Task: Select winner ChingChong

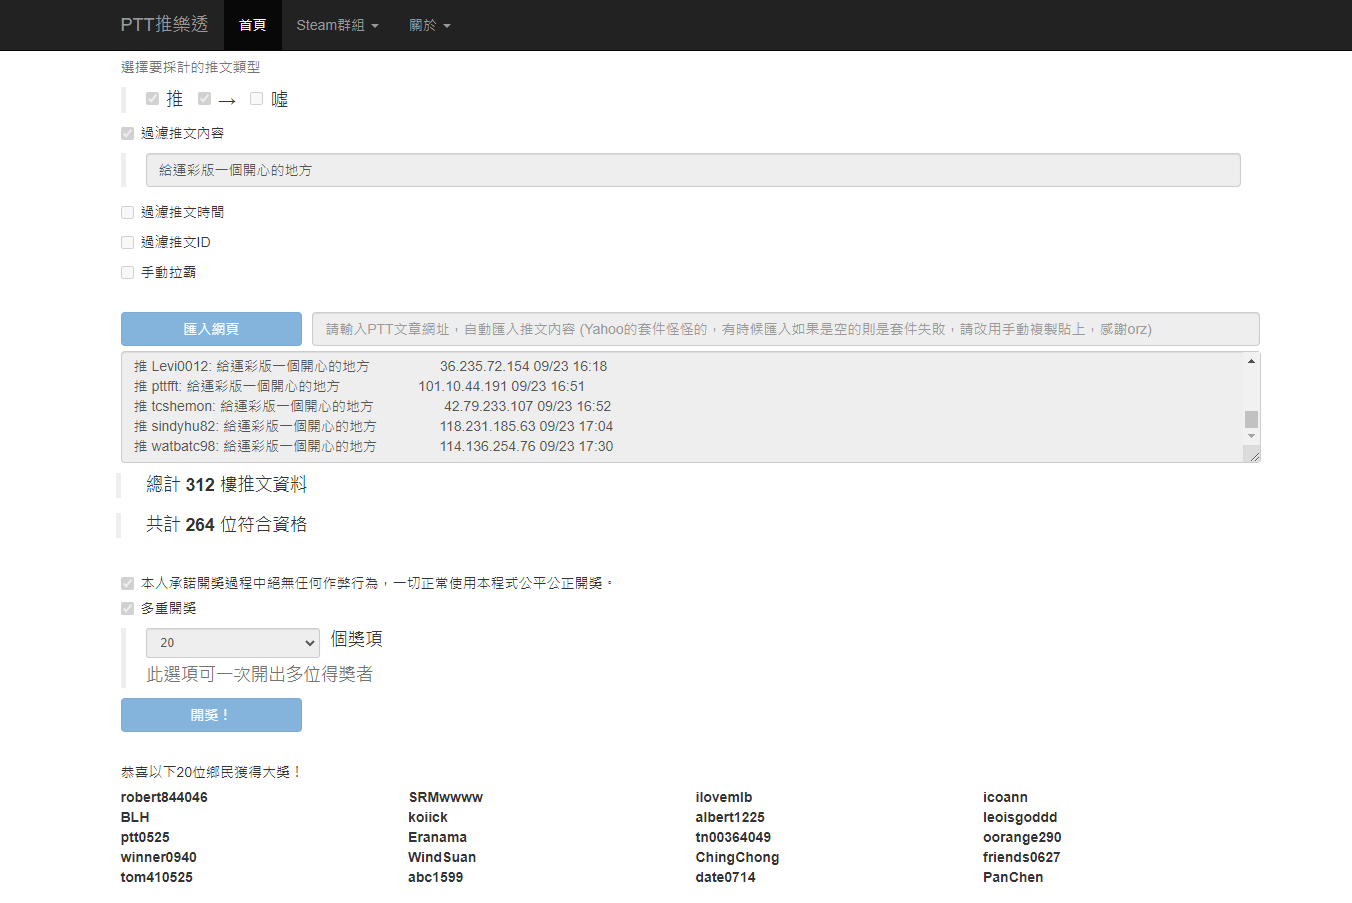Action: point(737,857)
